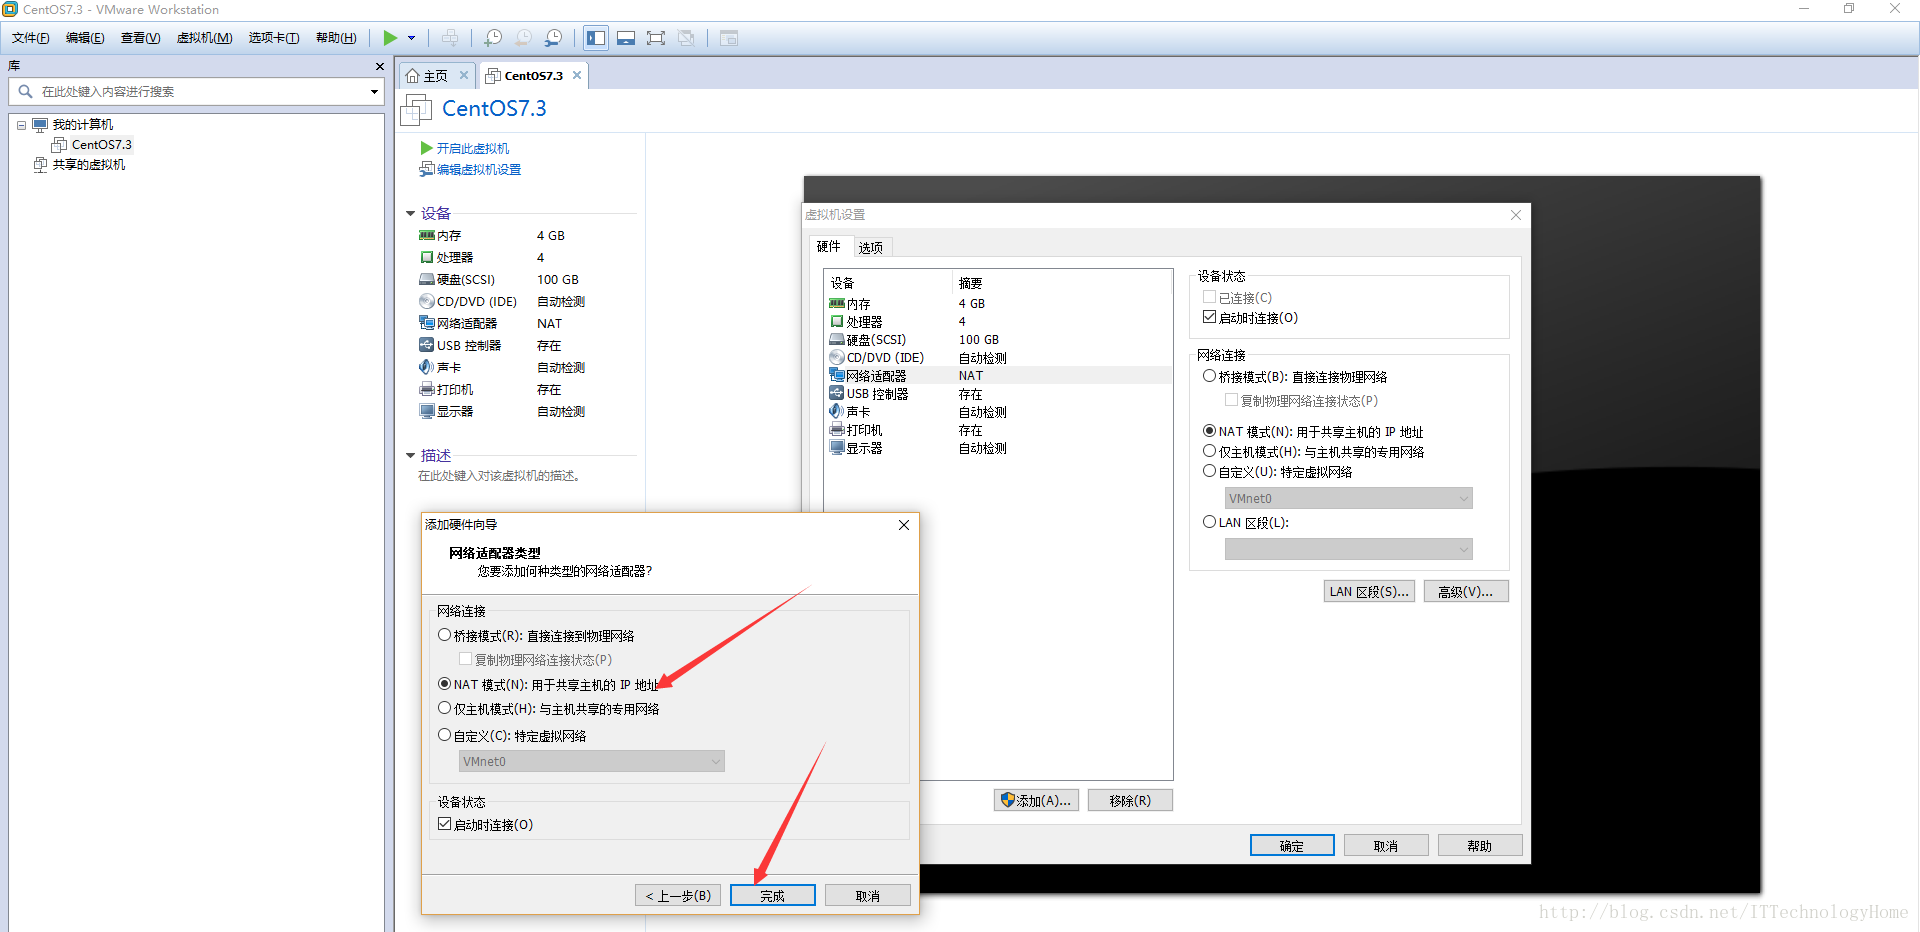Image resolution: width=1920 pixels, height=932 pixels.
Task: Open the 帮助(H) menu
Action: [x=336, y=38]
